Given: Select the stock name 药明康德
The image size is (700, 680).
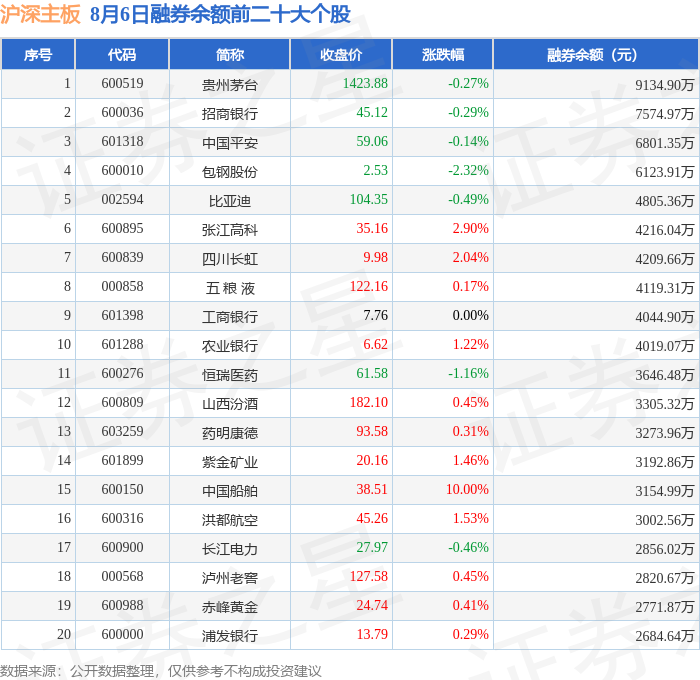Looking at the screenshot, I should point(229,433).
